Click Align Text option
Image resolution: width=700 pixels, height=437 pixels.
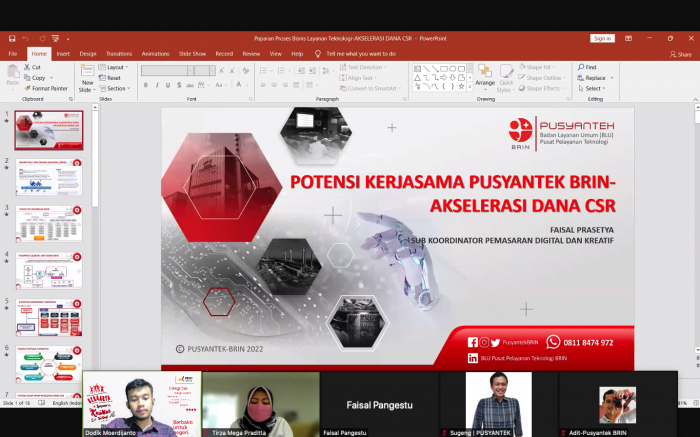point(358,78)
